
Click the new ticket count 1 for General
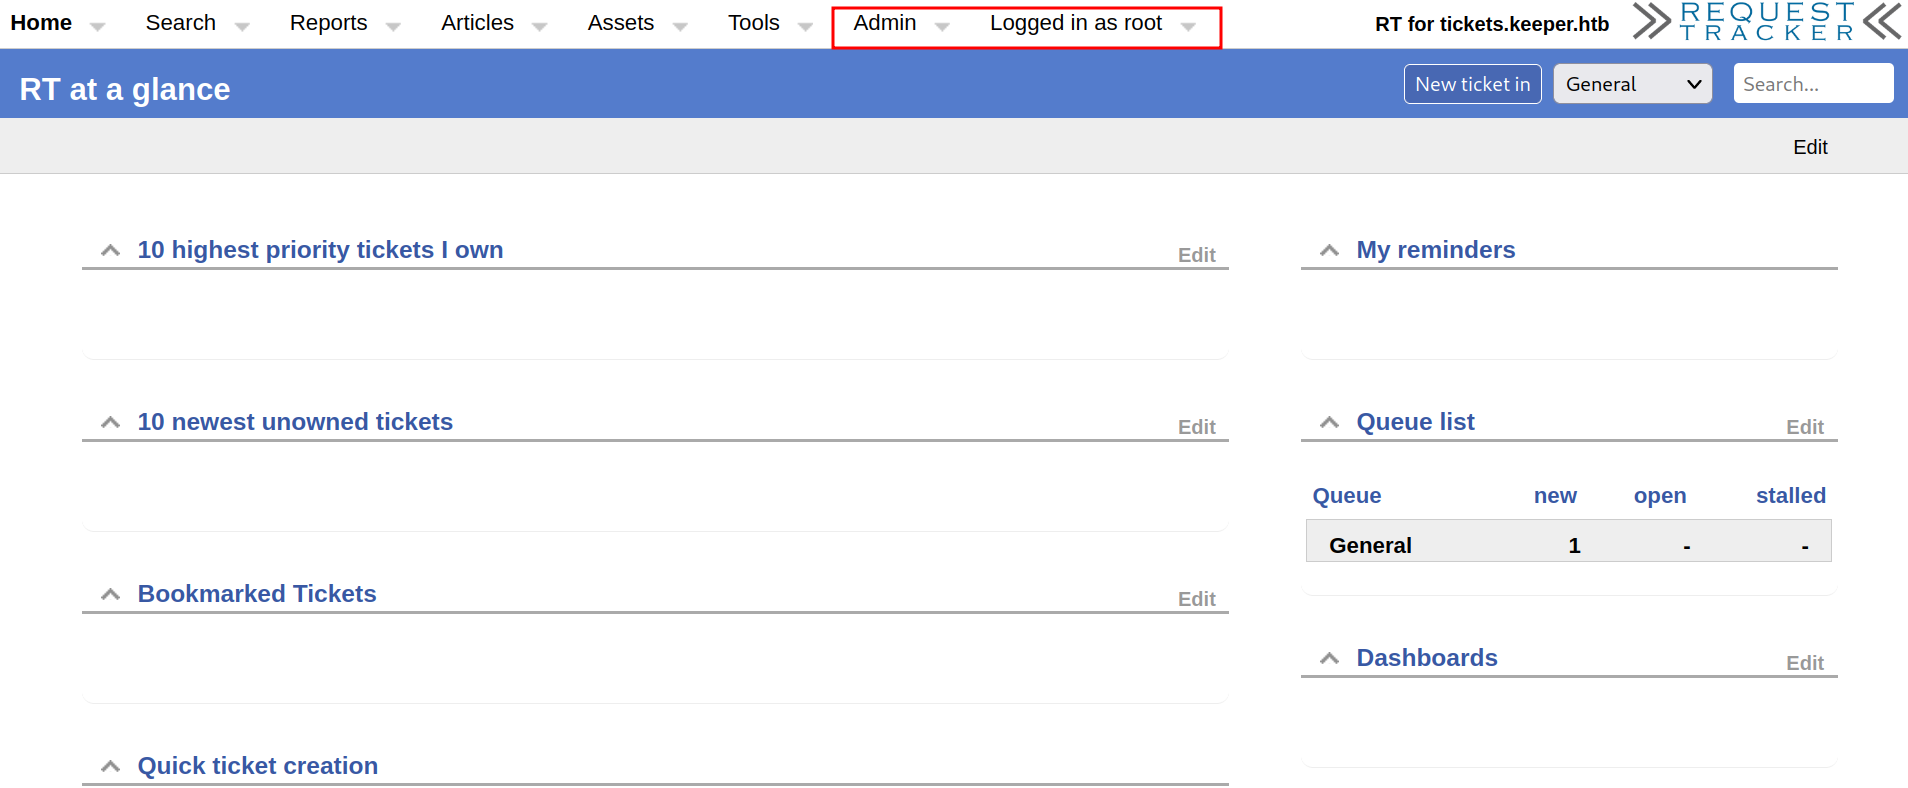click(1574, 546)
